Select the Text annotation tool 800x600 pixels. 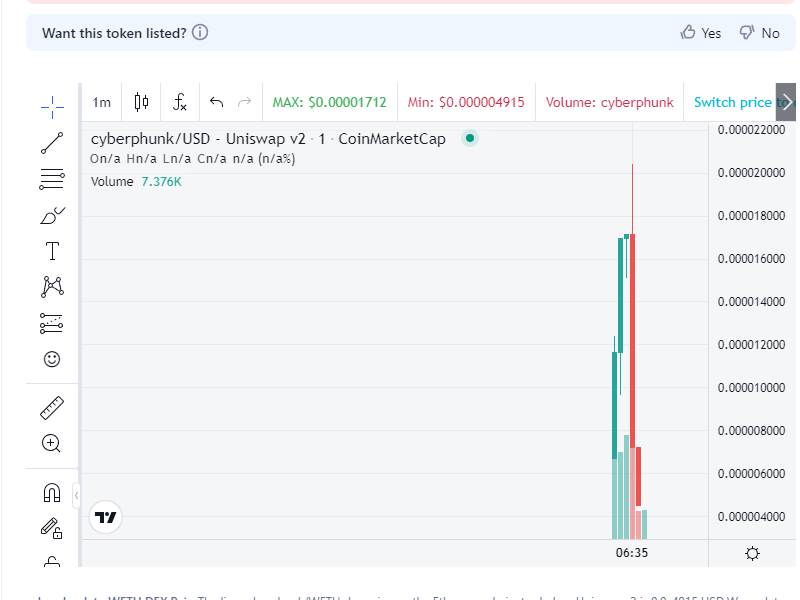pos(51,250)
